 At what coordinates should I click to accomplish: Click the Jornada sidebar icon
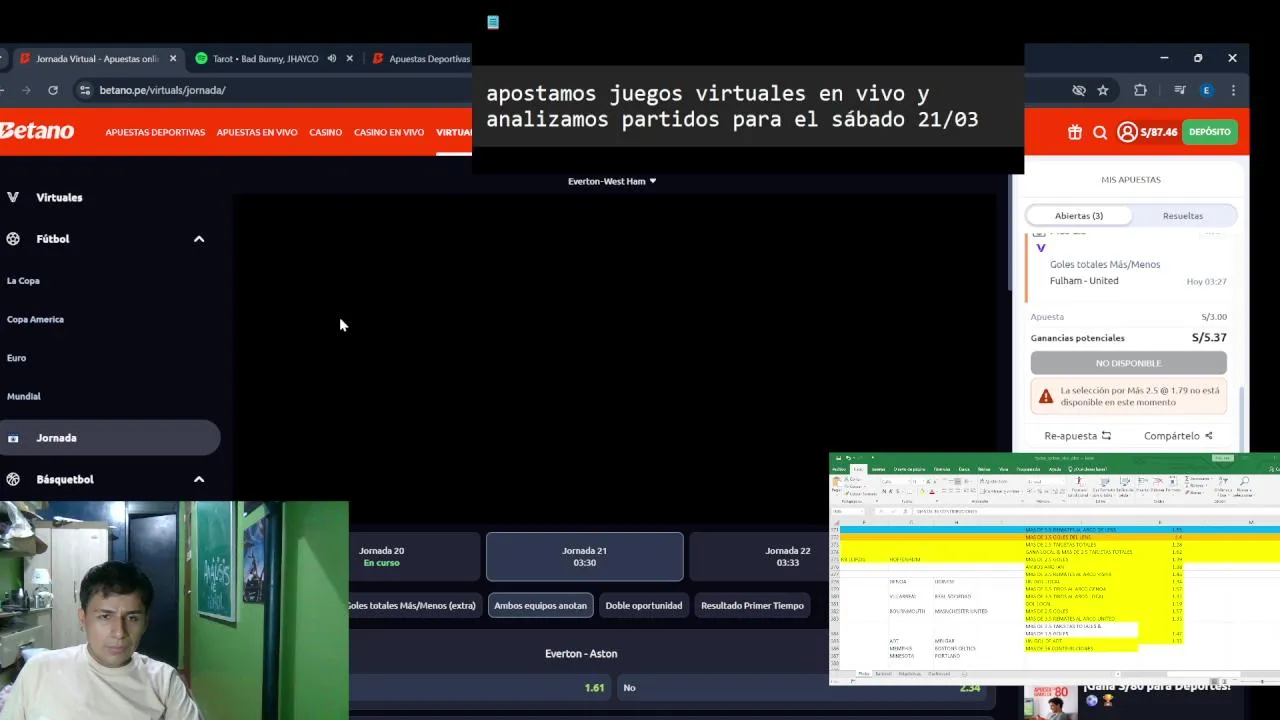click(13, 438)
